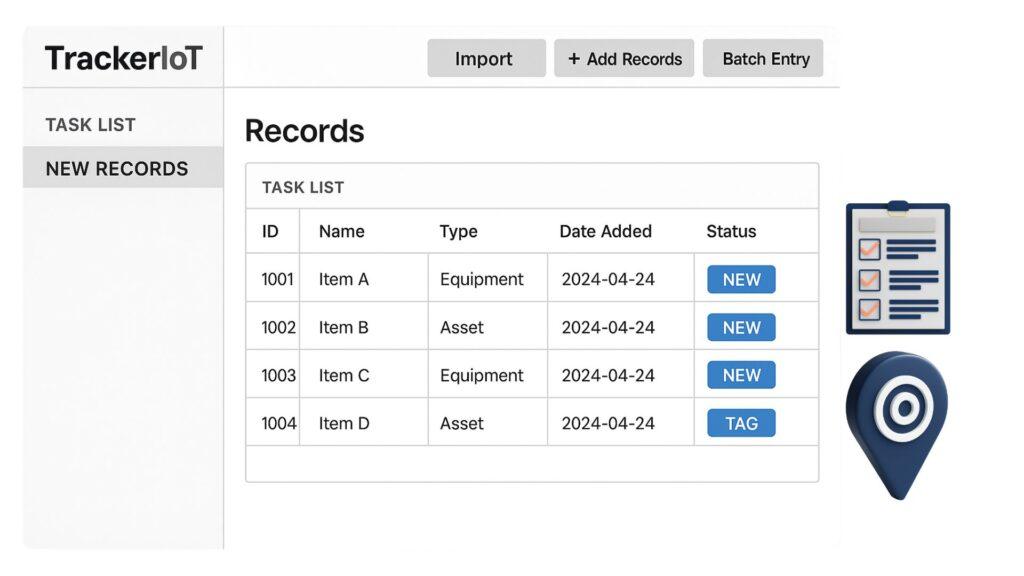
Task: Select TASK LIST in the sidebar
Action: point(90,125)
